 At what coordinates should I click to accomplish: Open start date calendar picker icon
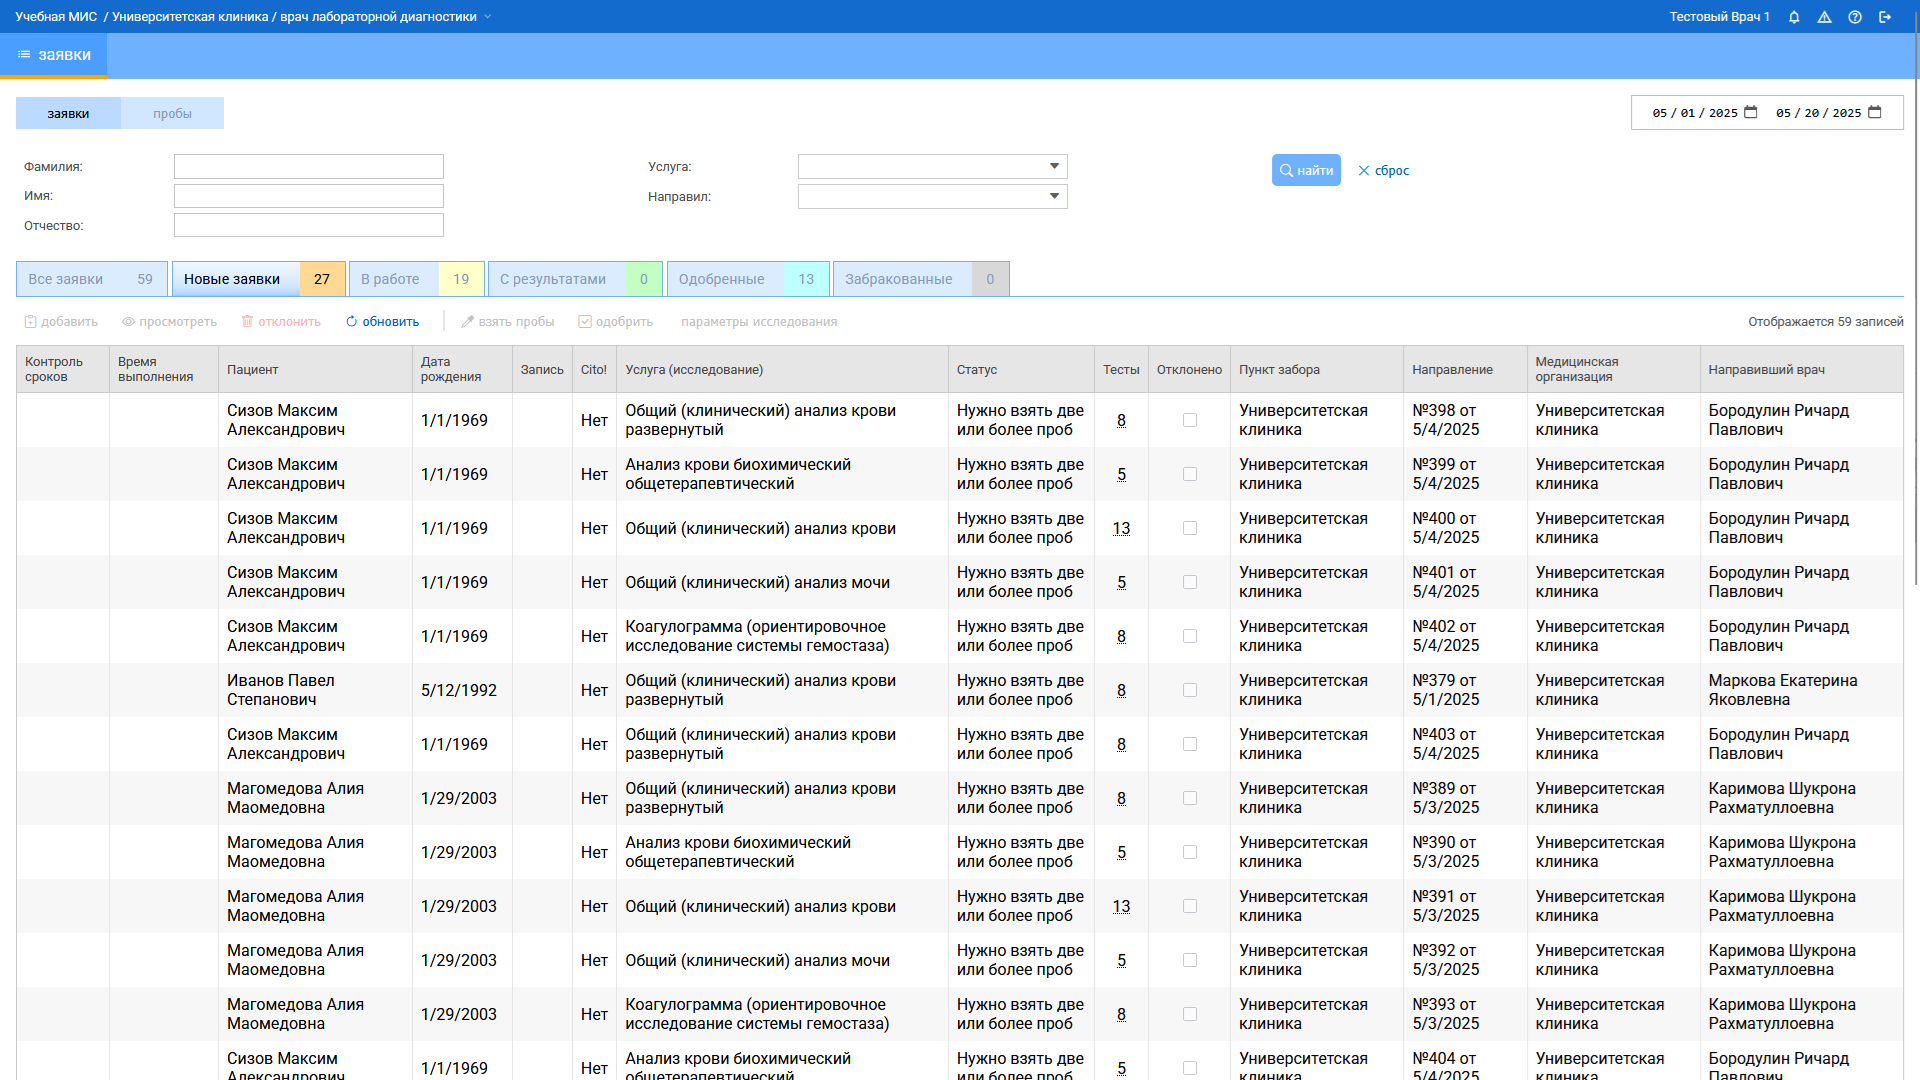[1751, 112]
